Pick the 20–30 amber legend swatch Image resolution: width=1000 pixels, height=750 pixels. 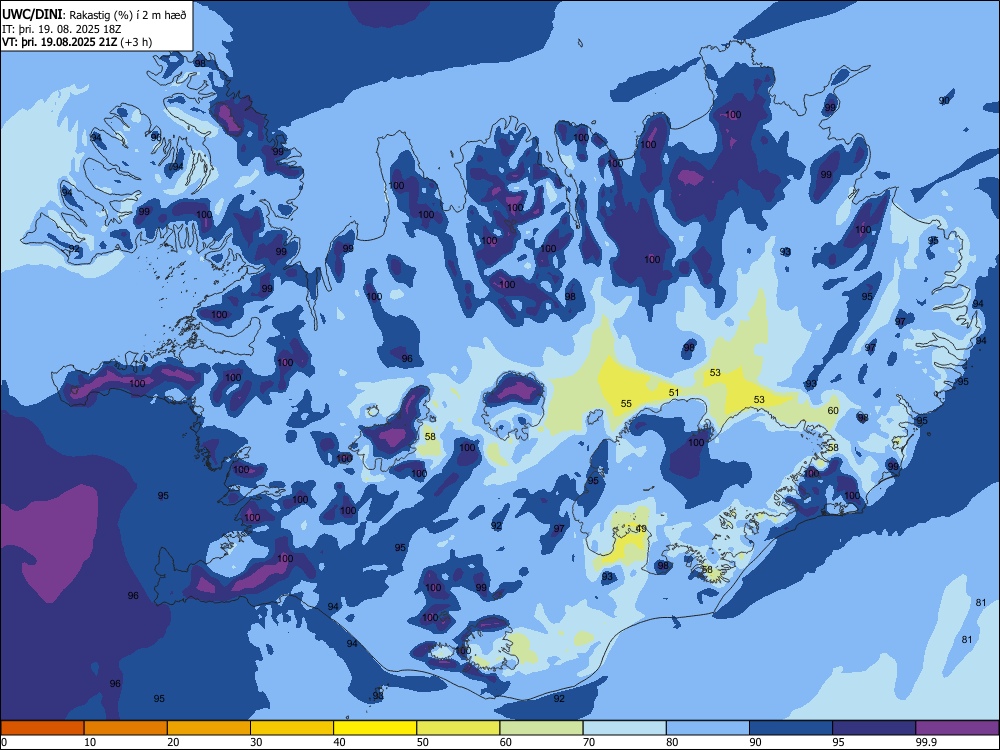point(209,728)
